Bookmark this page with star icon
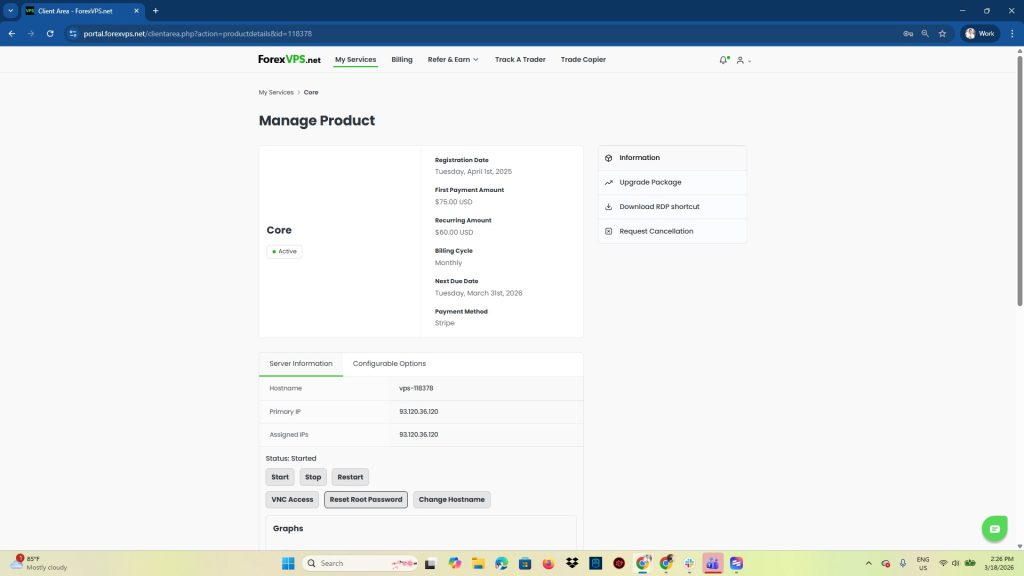The width and height of the screenshot is (1024, 576). (942, 33)
